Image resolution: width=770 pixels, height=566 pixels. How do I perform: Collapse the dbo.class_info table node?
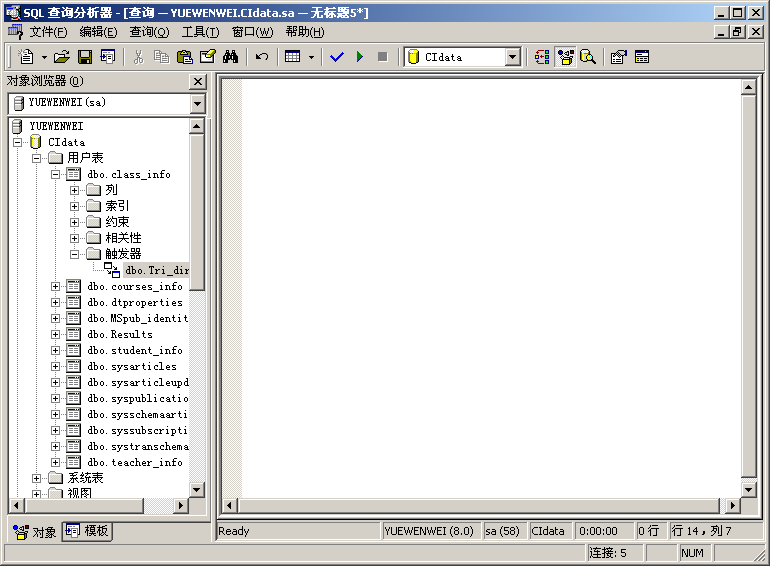click(x=55, y=174)
